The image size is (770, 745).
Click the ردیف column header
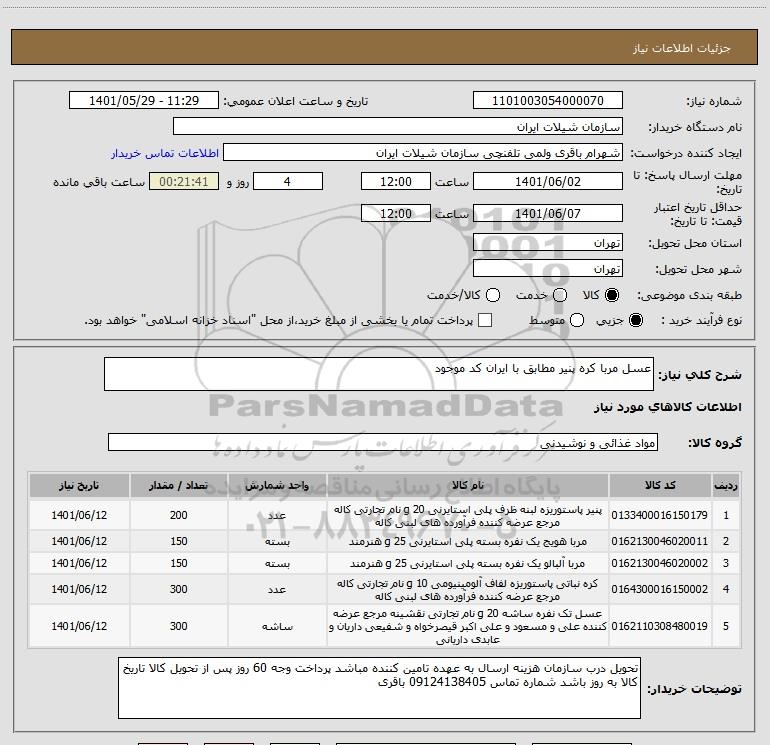pyautogui.click(x=726, y=486)
